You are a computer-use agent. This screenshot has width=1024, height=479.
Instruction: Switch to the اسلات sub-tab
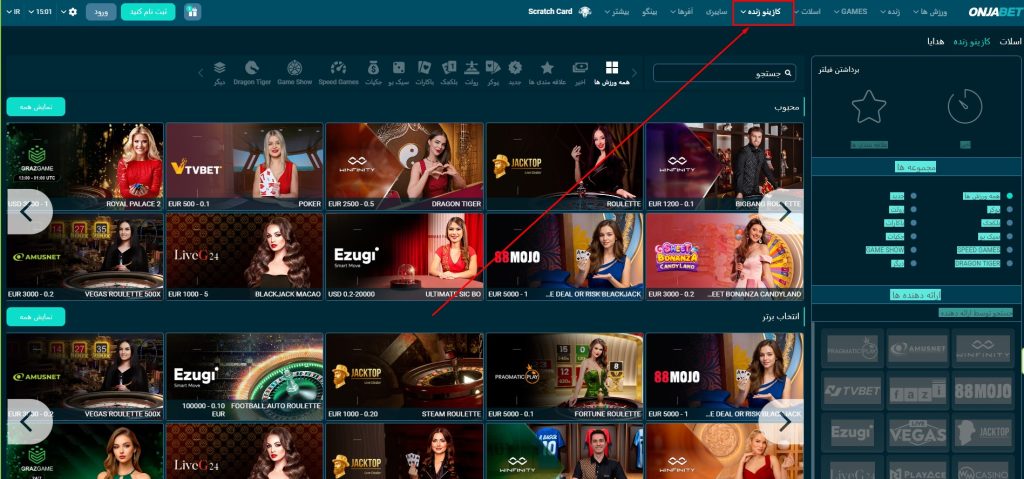(x=1010, y=41)
